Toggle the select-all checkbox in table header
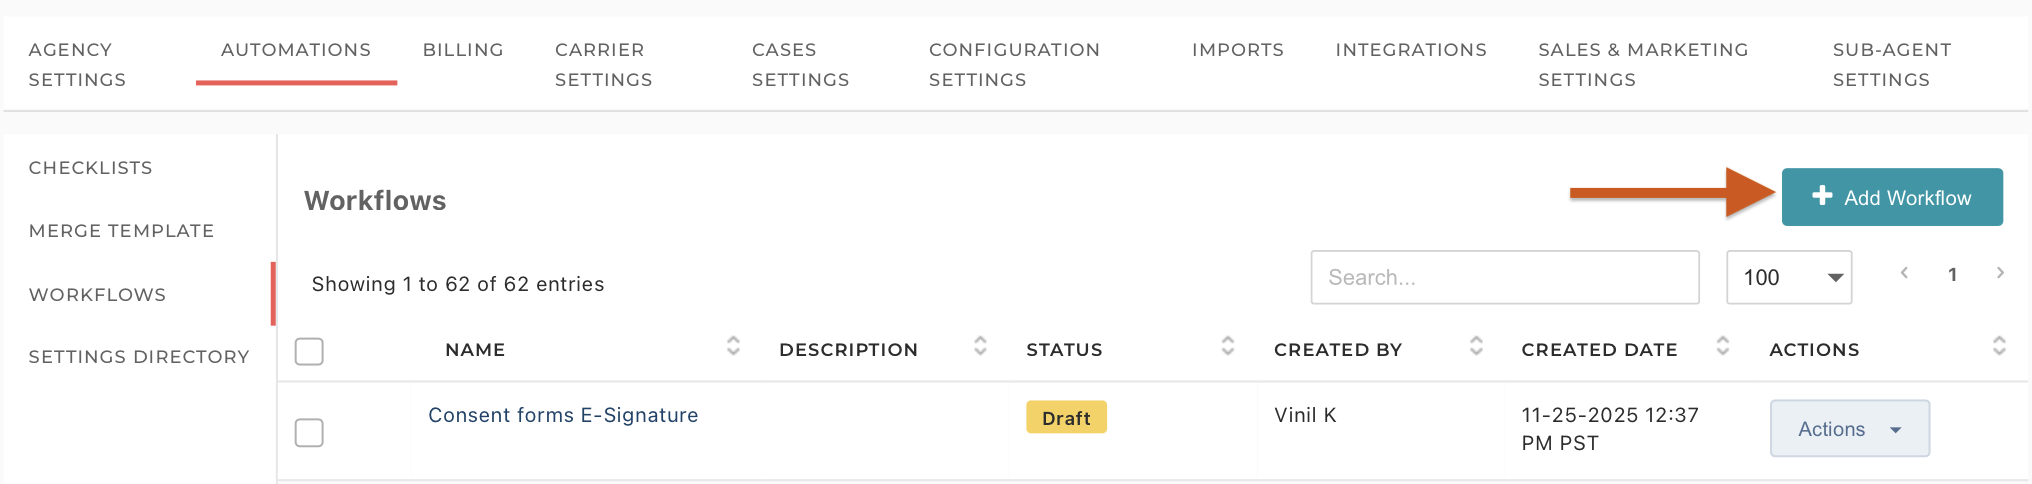Image resolution: width=2032 pixels, height=484 pixels. pos(309,352)
